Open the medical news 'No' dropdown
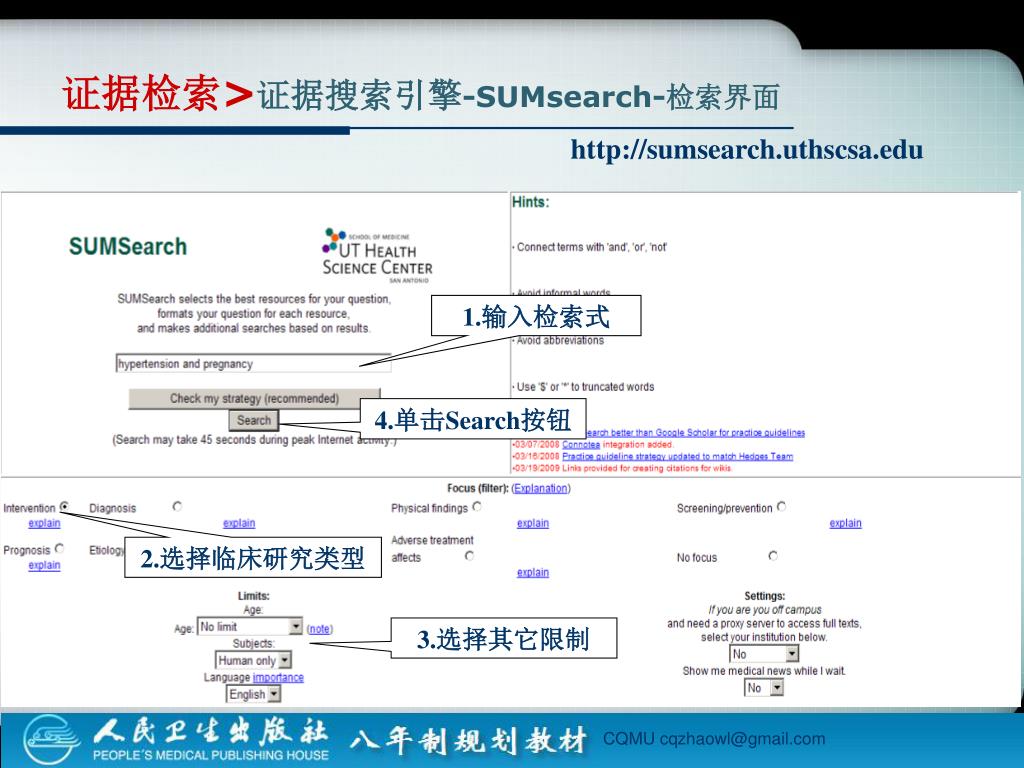 click(x=764, y=688)
